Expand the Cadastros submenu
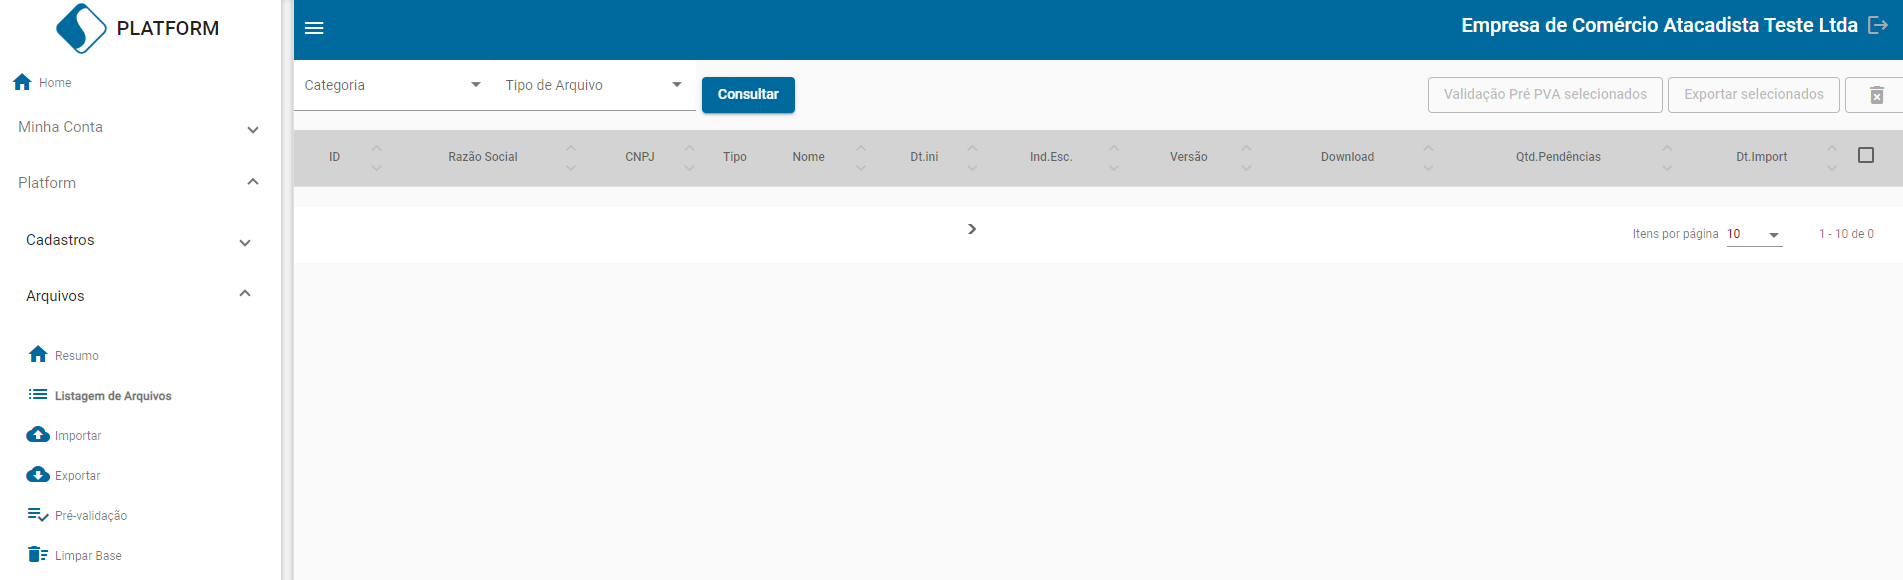Screen dimensions: 1903x580 coord(140,240)
